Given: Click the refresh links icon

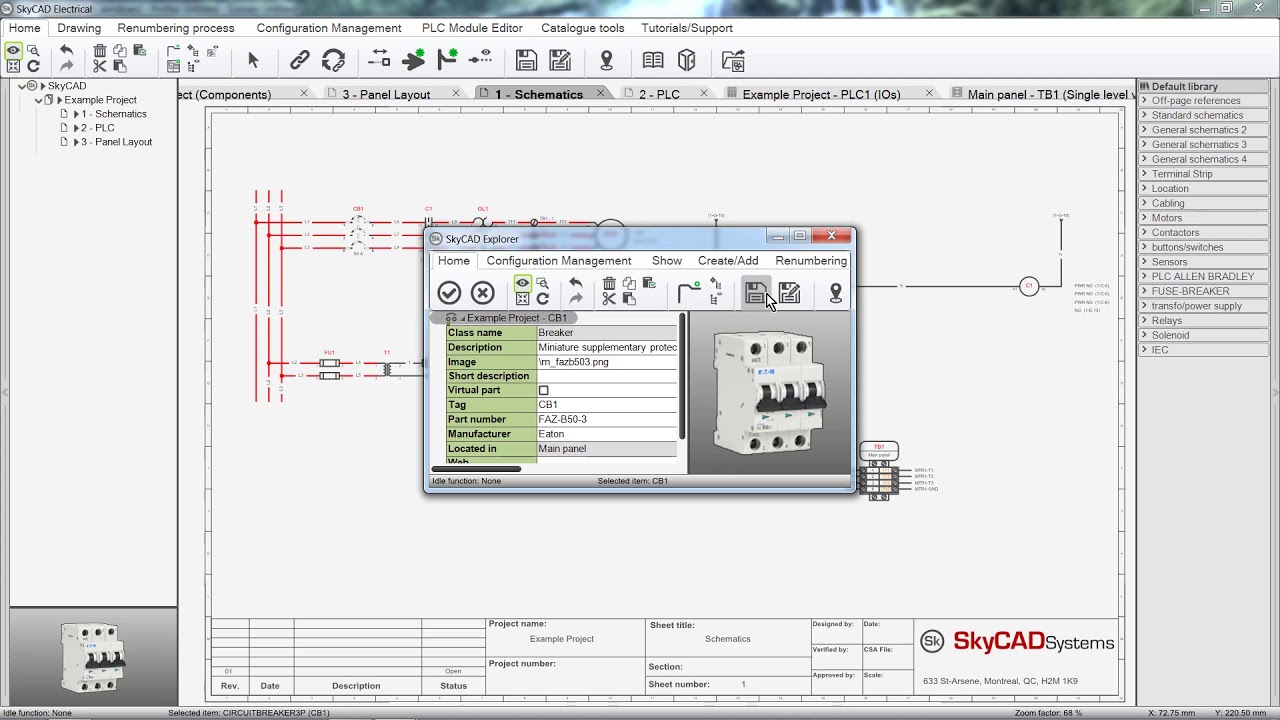Looking at the screenshot, I should tap(334, 61).
